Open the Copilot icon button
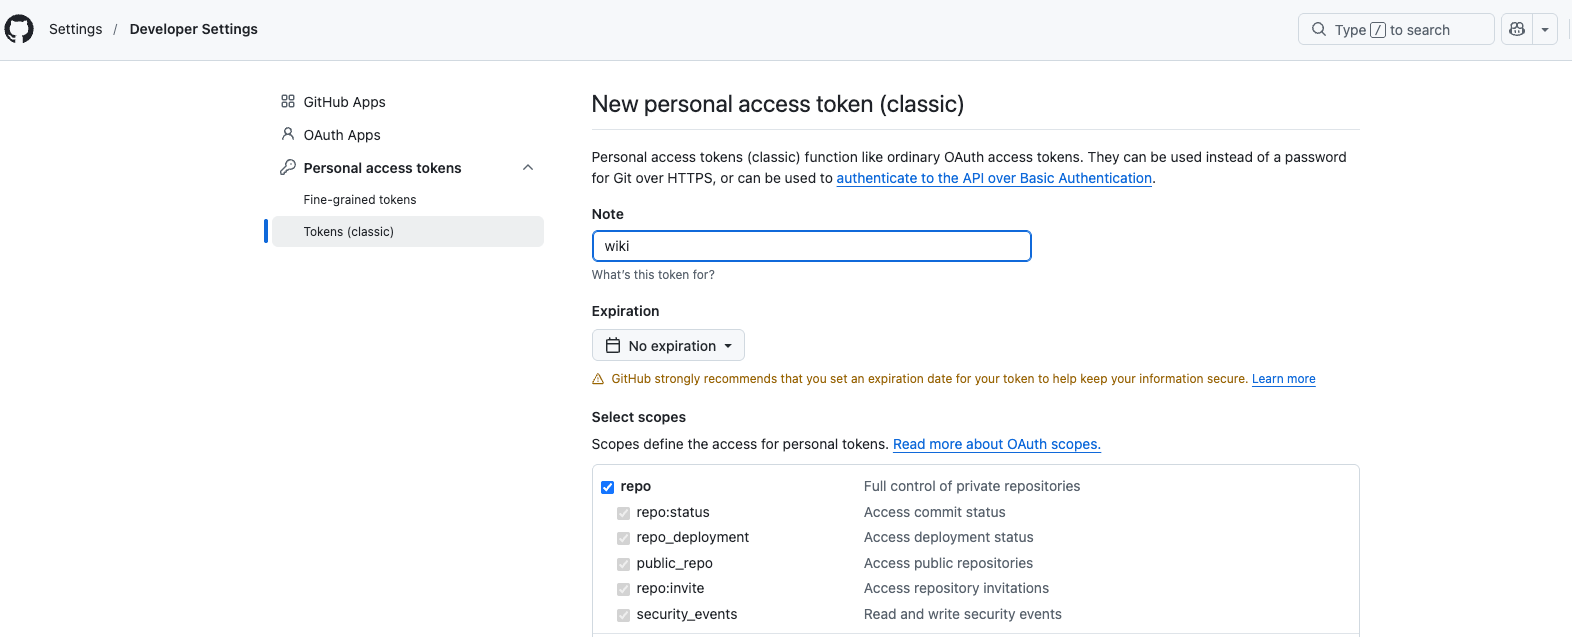1572x637 pixels. click(x=1517, y=29)
